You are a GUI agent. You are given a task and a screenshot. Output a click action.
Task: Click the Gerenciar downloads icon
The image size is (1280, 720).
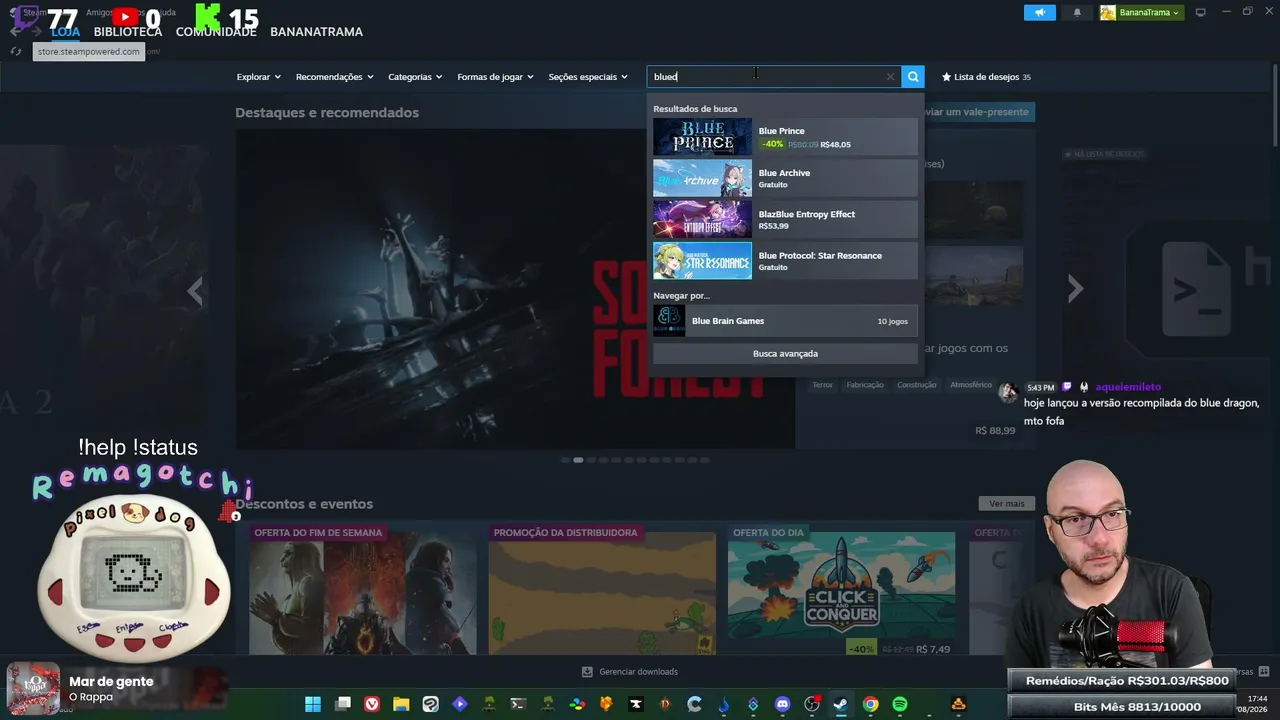click(x=588, y=672)
